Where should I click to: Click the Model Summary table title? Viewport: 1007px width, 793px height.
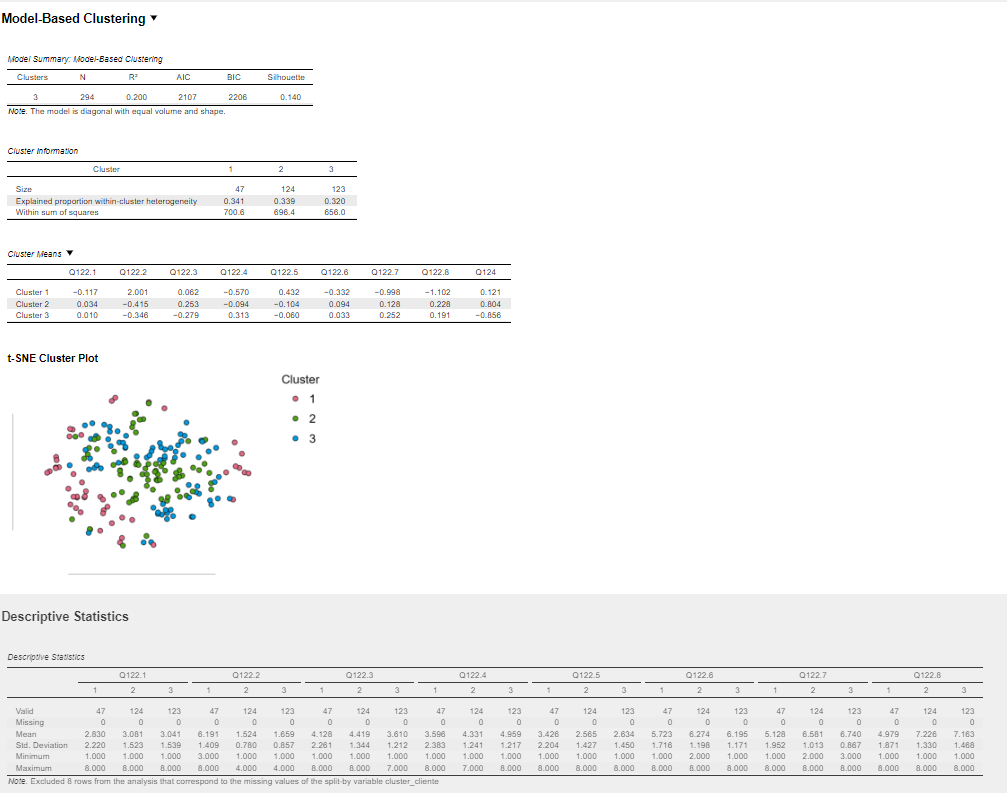tap(85, 59)
